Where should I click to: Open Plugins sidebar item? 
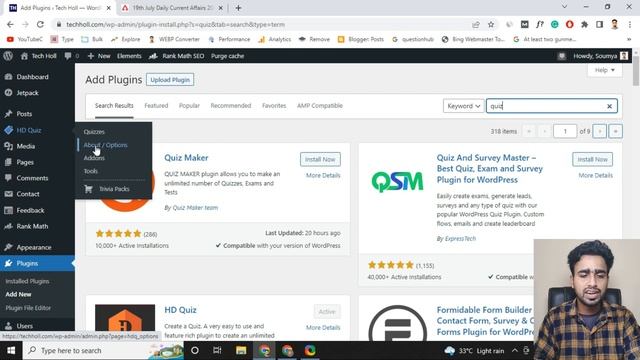37,263
